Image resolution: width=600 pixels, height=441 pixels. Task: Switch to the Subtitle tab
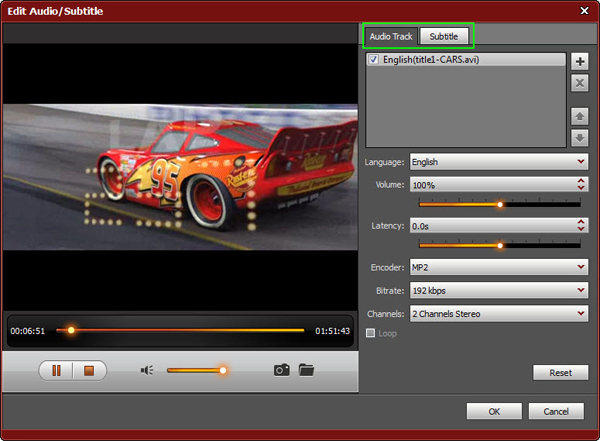click(x=444, y=37)
